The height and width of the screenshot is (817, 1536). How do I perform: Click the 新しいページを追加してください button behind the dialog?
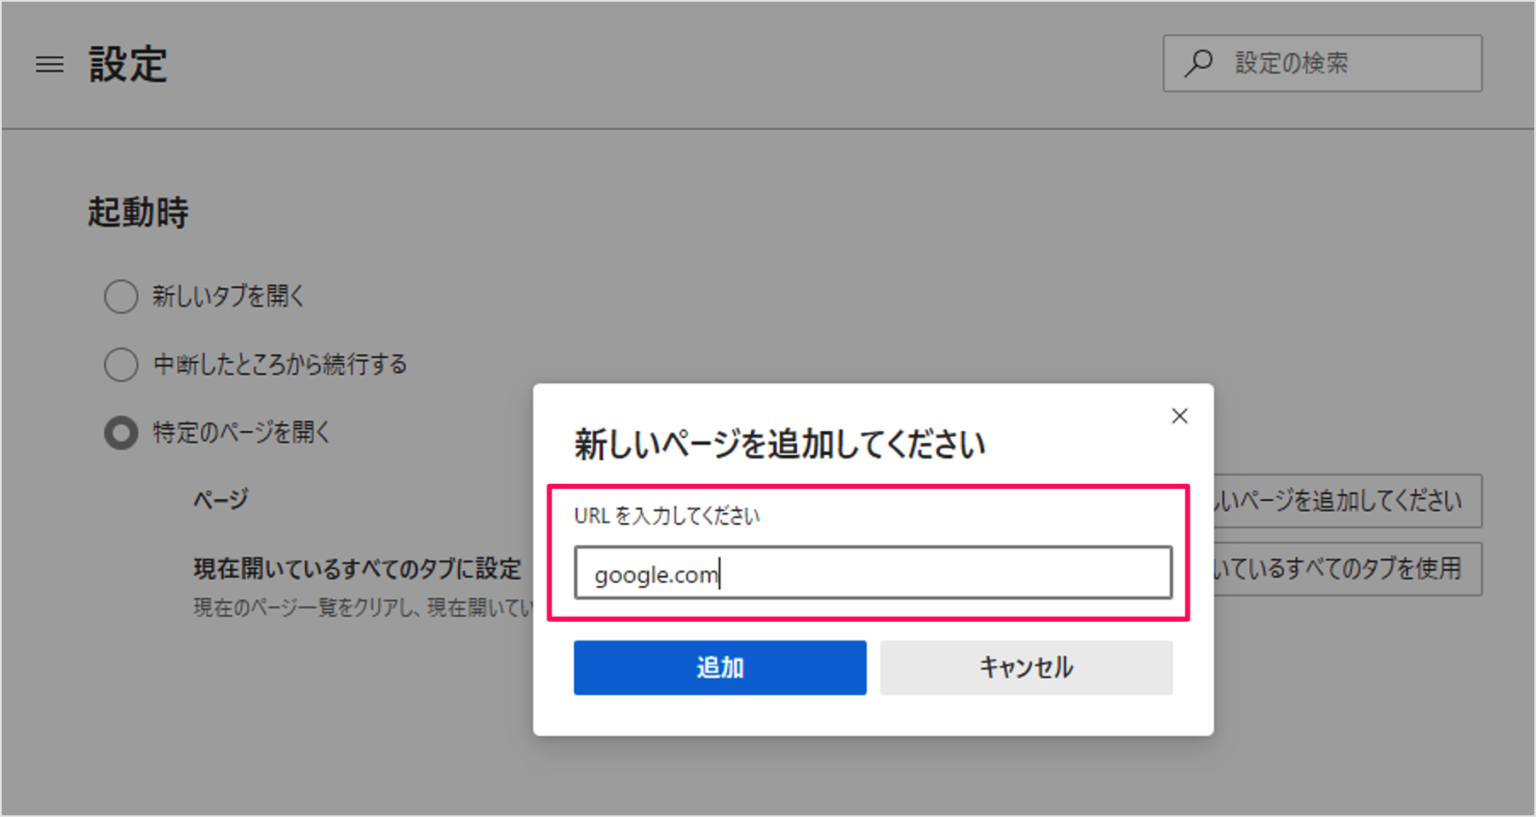coord(1347,501)
